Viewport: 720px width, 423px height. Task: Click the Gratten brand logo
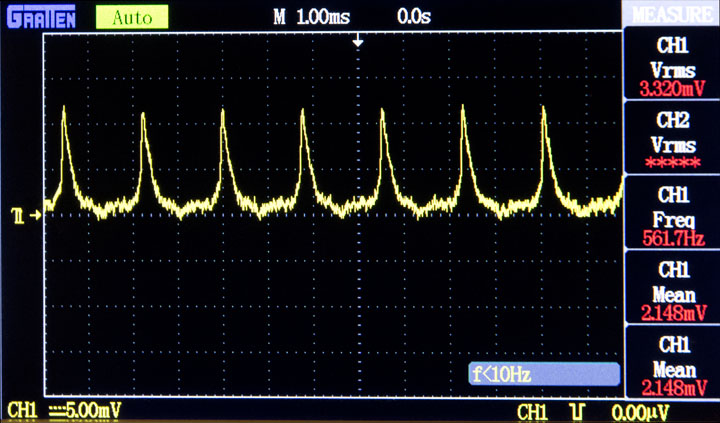coord(41,17)
